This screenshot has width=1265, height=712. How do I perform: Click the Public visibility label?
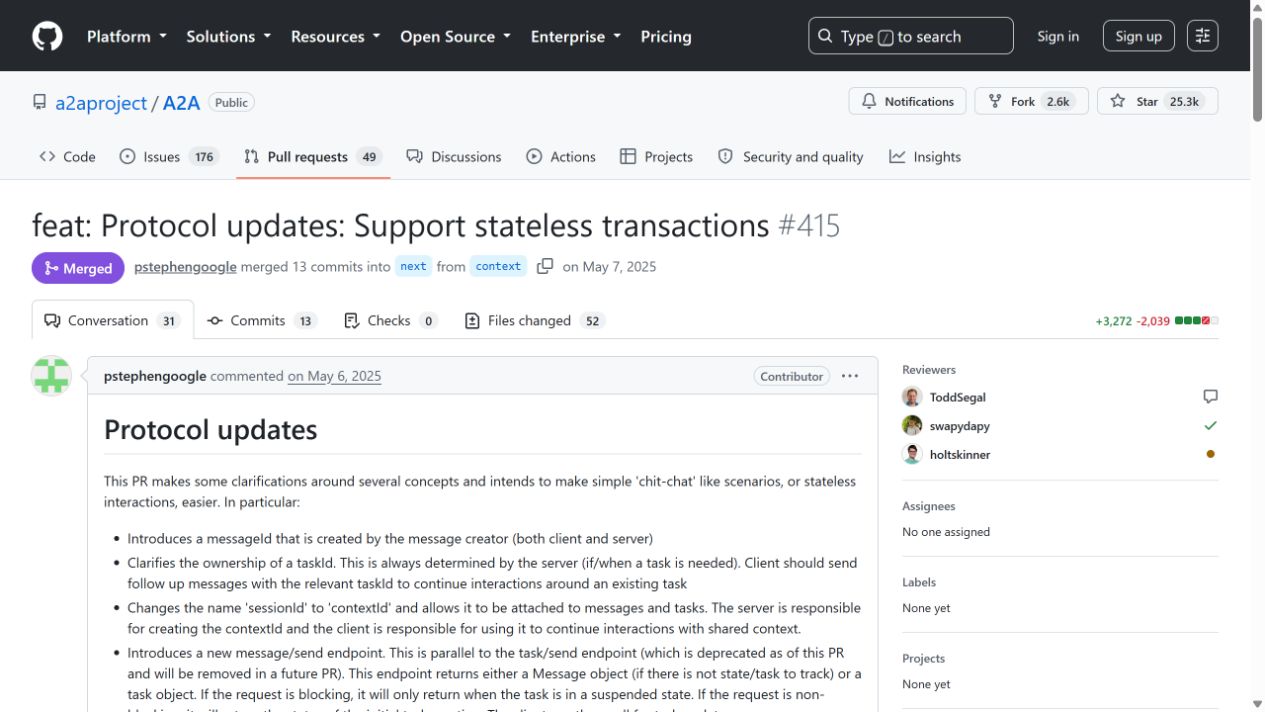231,102
